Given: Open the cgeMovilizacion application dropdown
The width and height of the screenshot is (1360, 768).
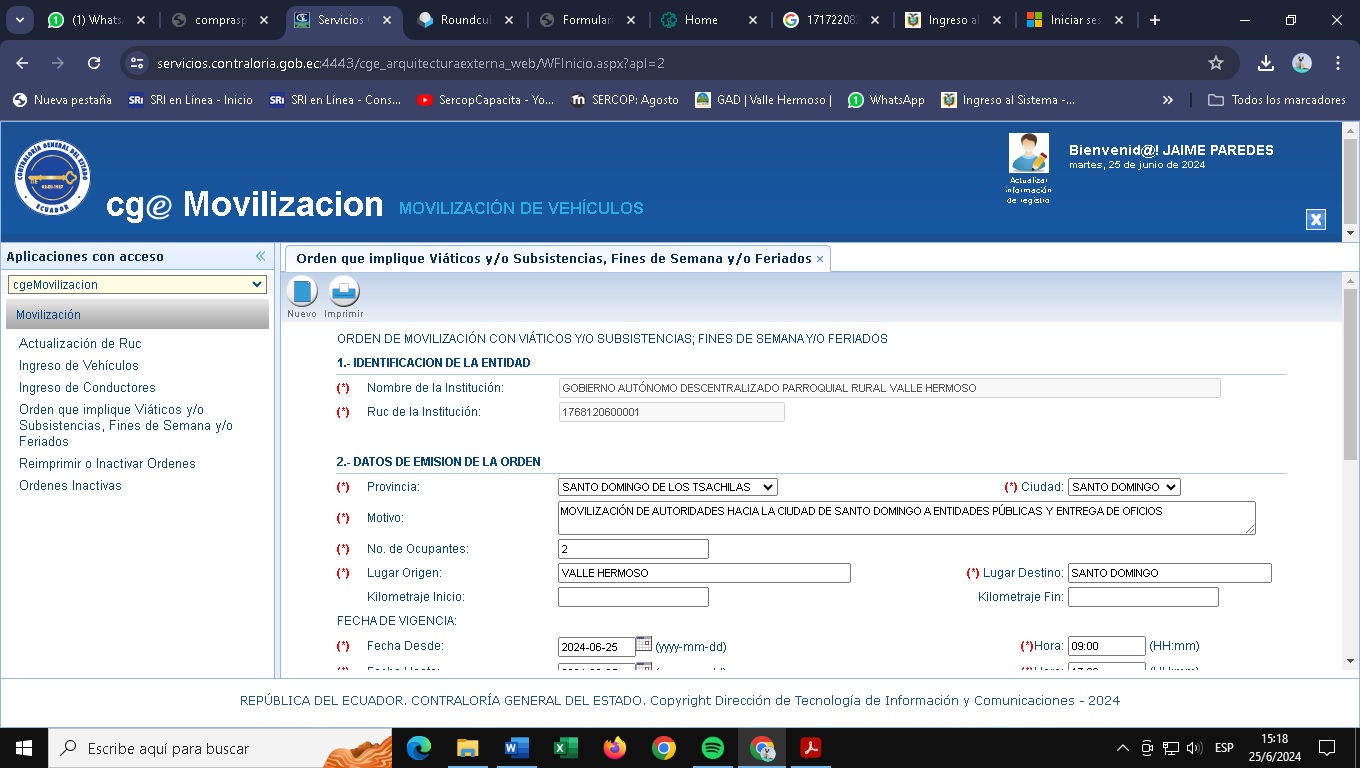Looking at the screenshot, I should tap(137, 285).
